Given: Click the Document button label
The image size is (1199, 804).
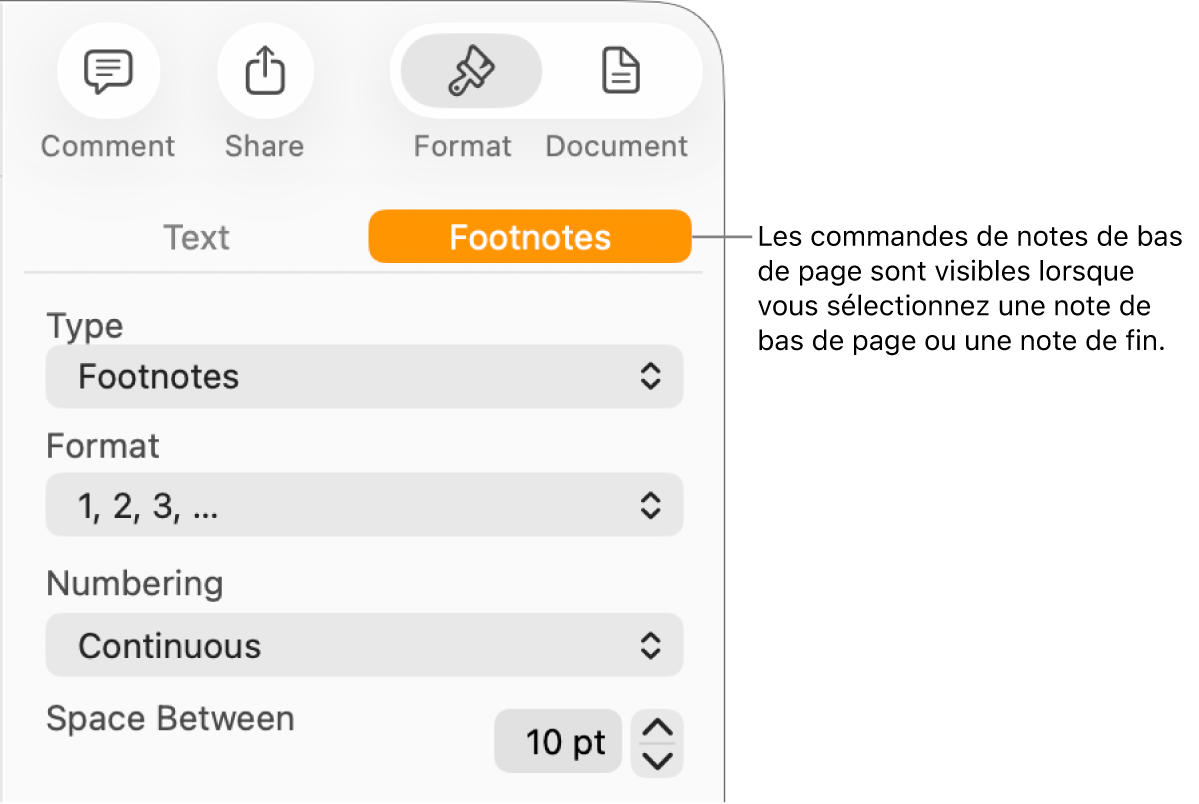Looking at the screenshot, I should [616, 145].
